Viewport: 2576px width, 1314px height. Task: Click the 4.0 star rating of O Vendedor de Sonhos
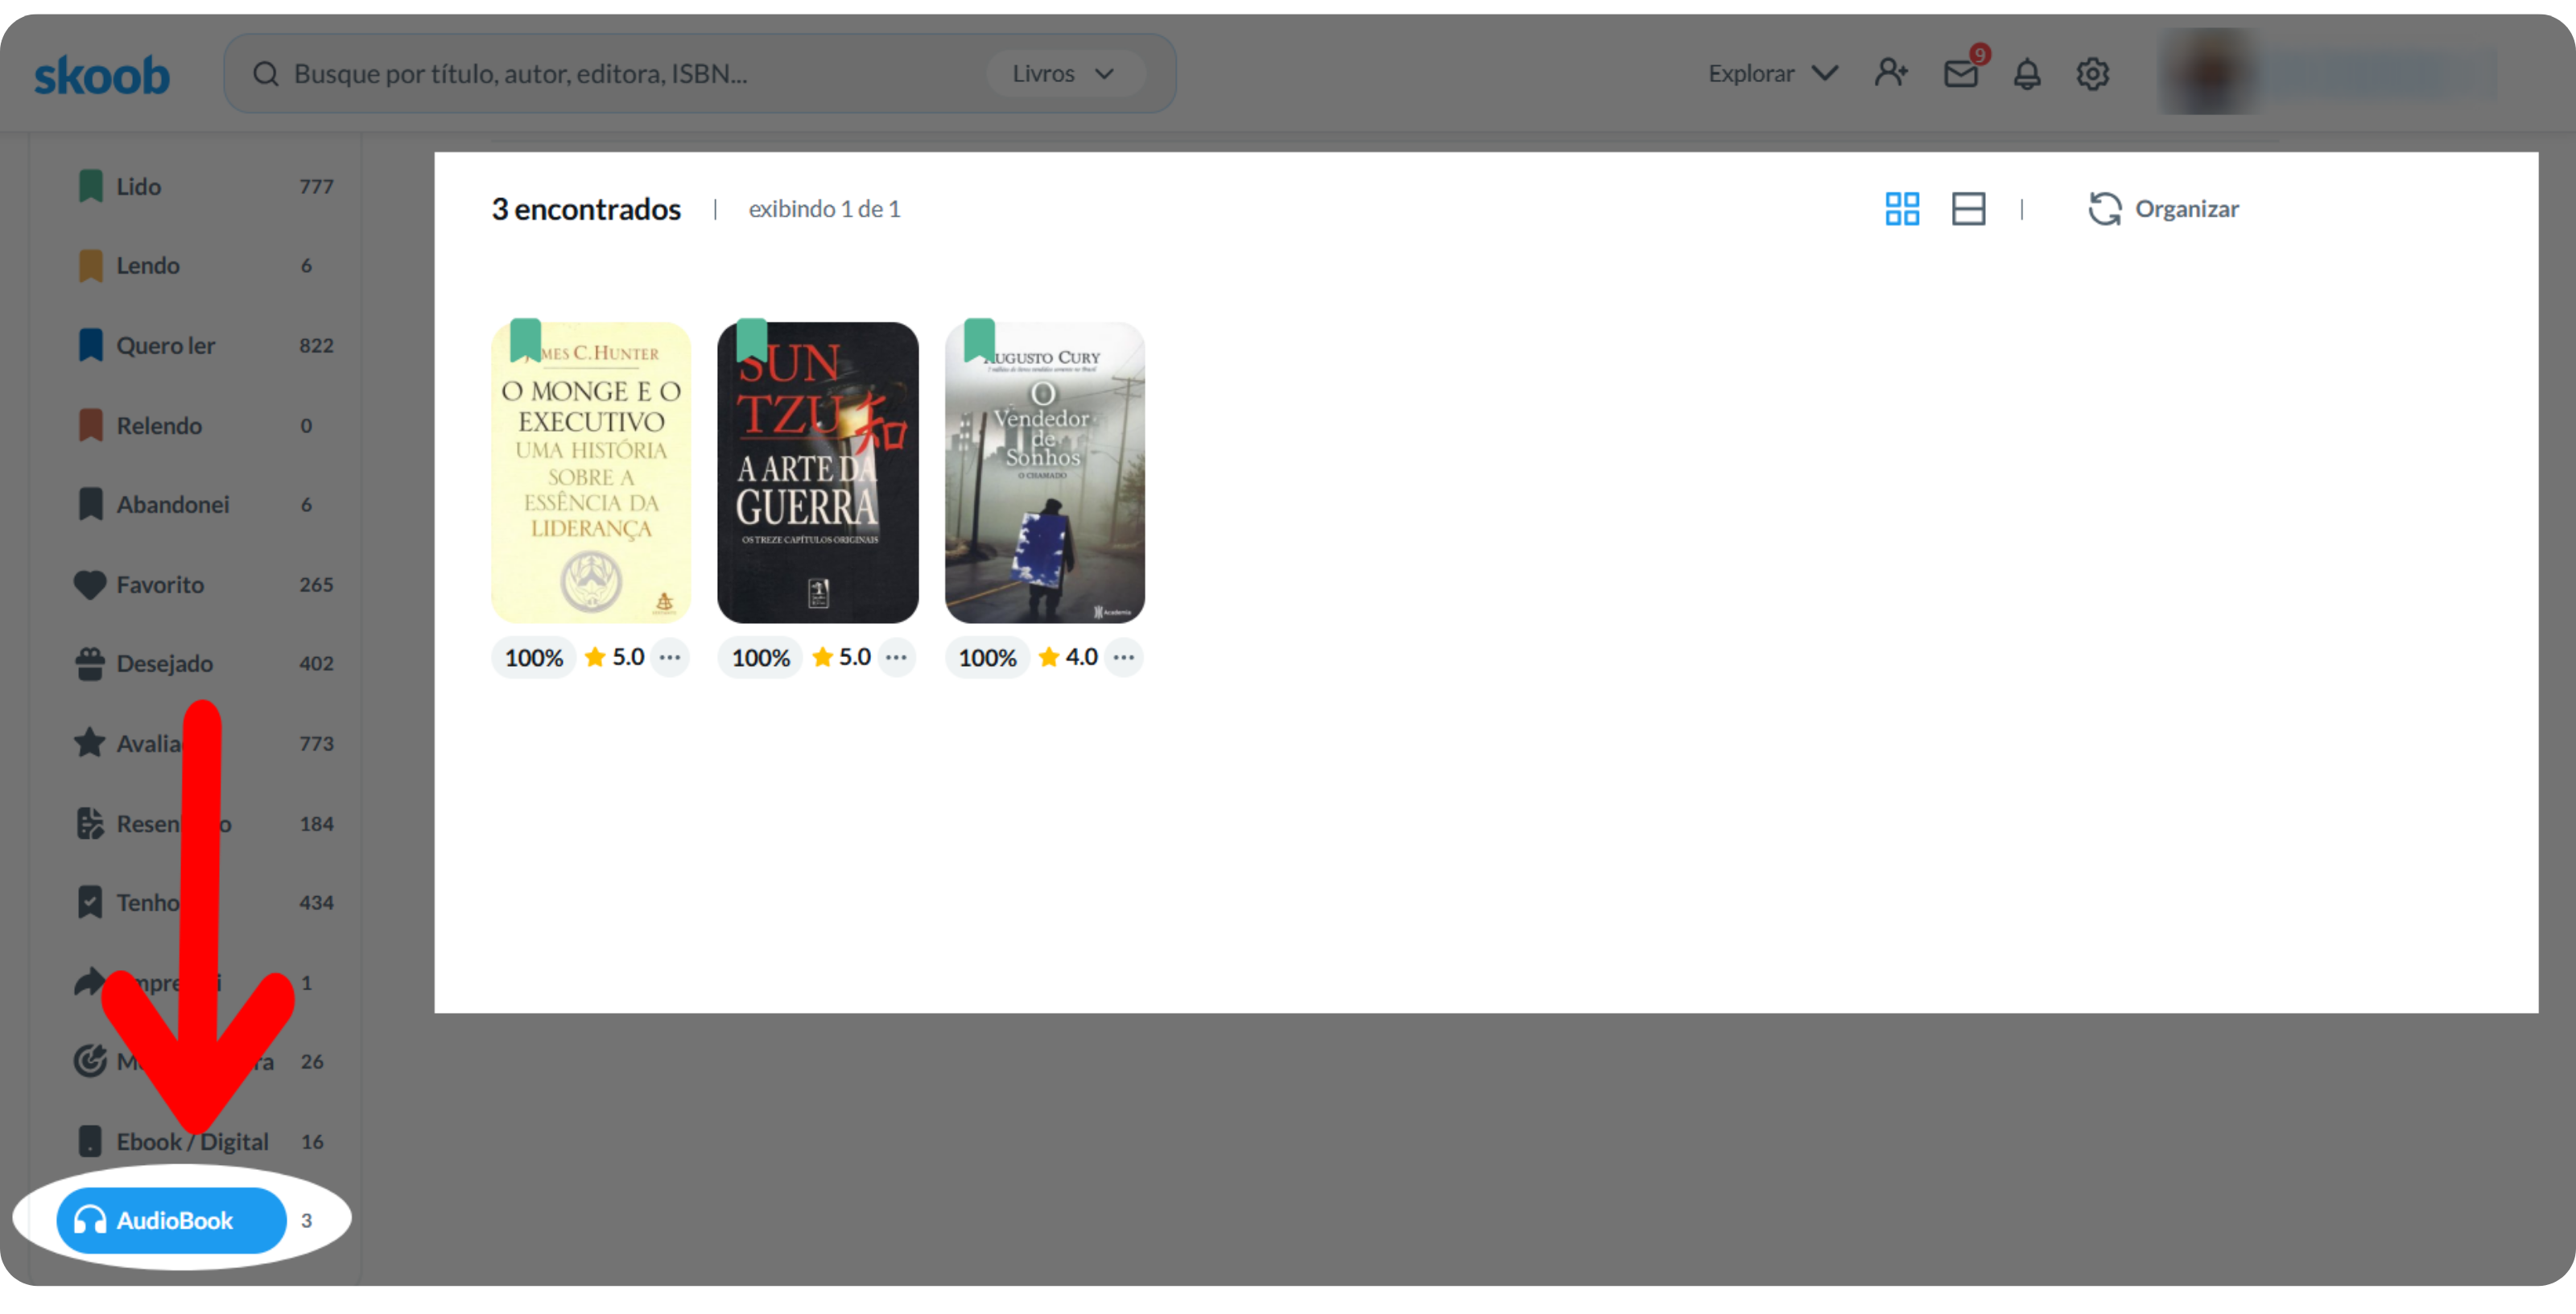tap(1069, 657)
